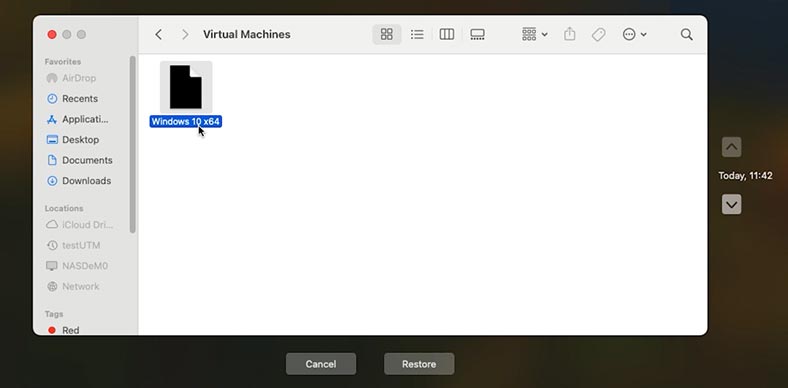This screenshot has height=388, width=788.
Task: Go to earlier backup with up arrow
Action: point(731,147)
